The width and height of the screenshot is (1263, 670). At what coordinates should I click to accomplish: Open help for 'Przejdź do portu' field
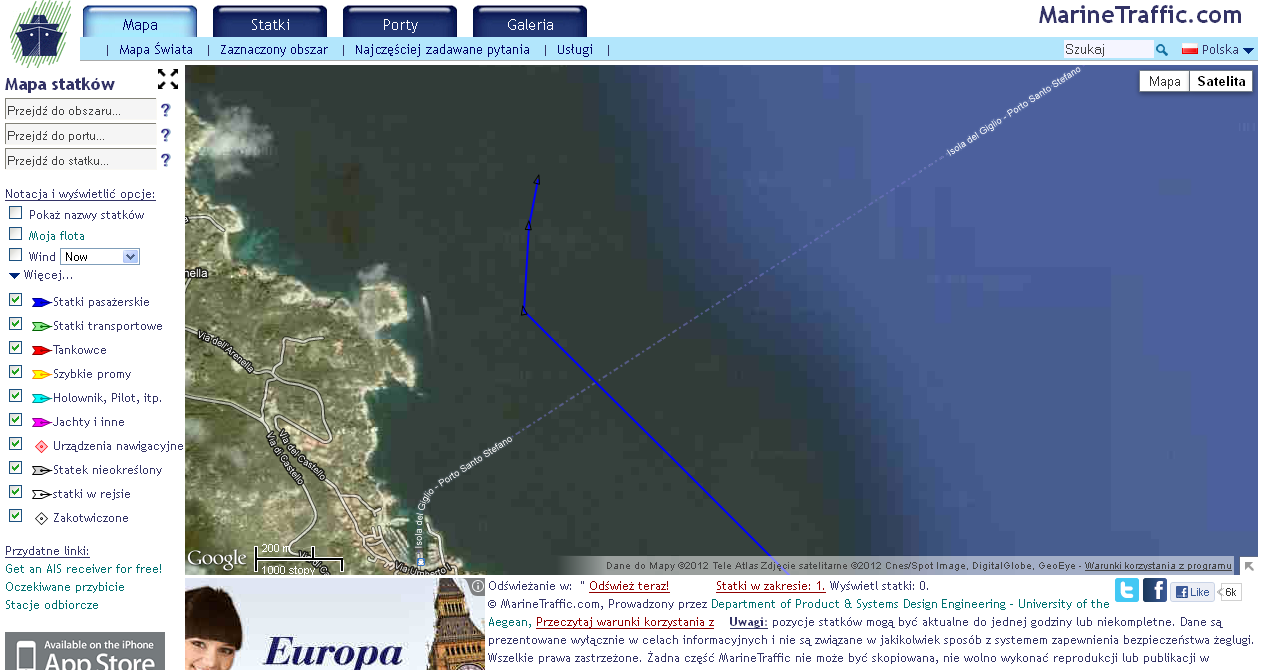point(166,135)
